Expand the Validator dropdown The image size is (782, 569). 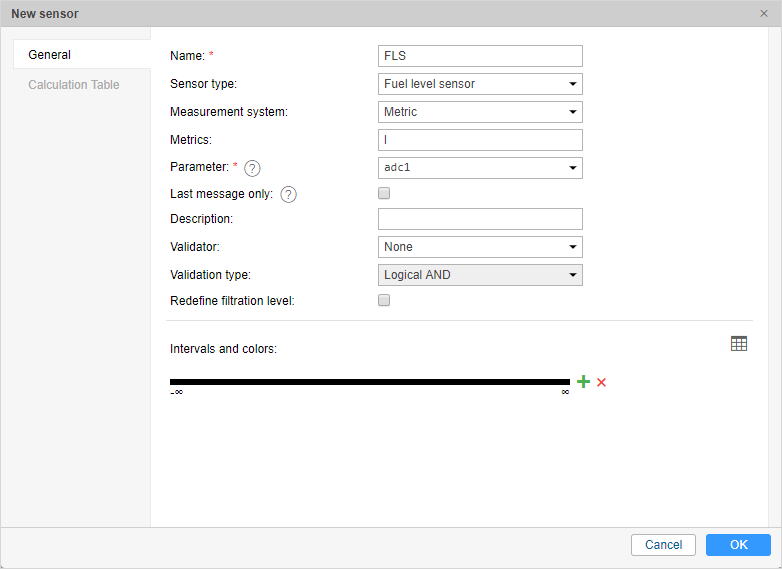point(480,246)
